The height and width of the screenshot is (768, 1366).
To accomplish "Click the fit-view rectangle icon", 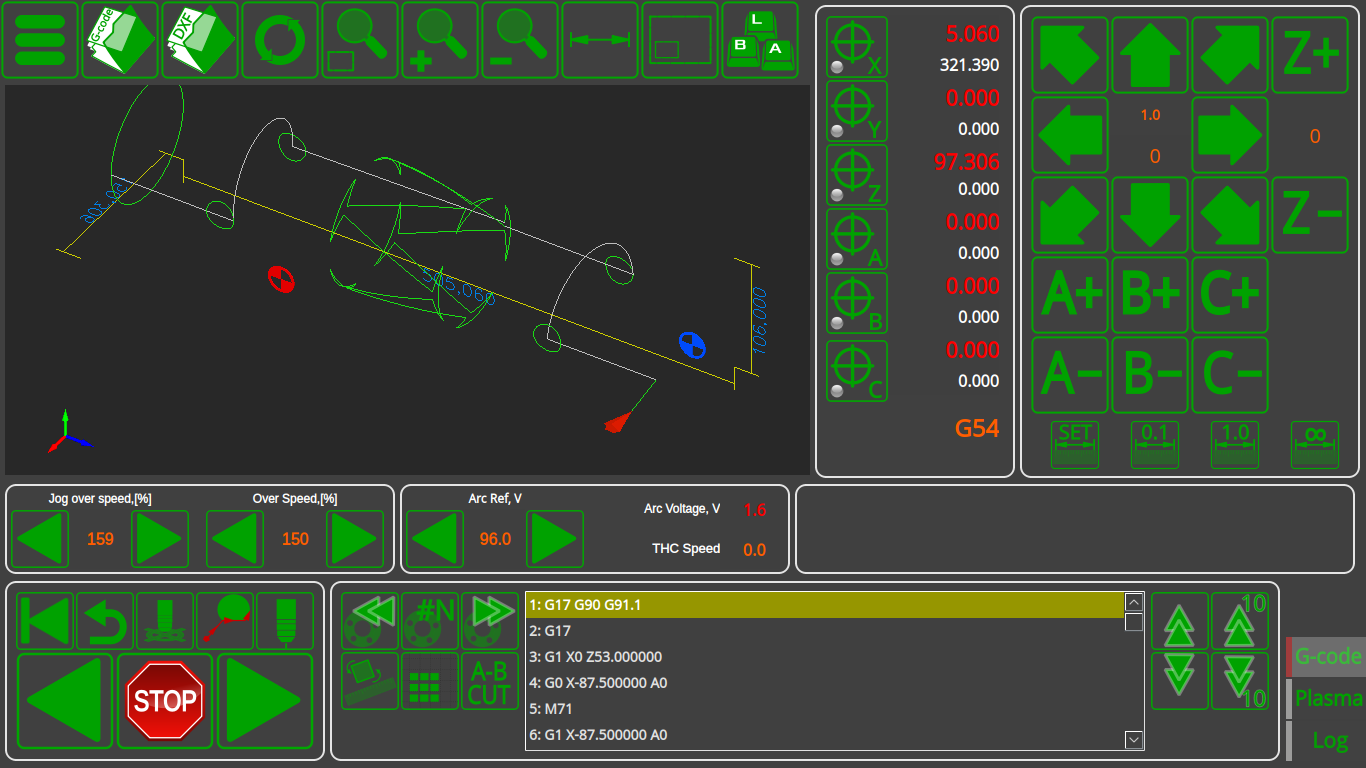I will (x=680, y=40).
